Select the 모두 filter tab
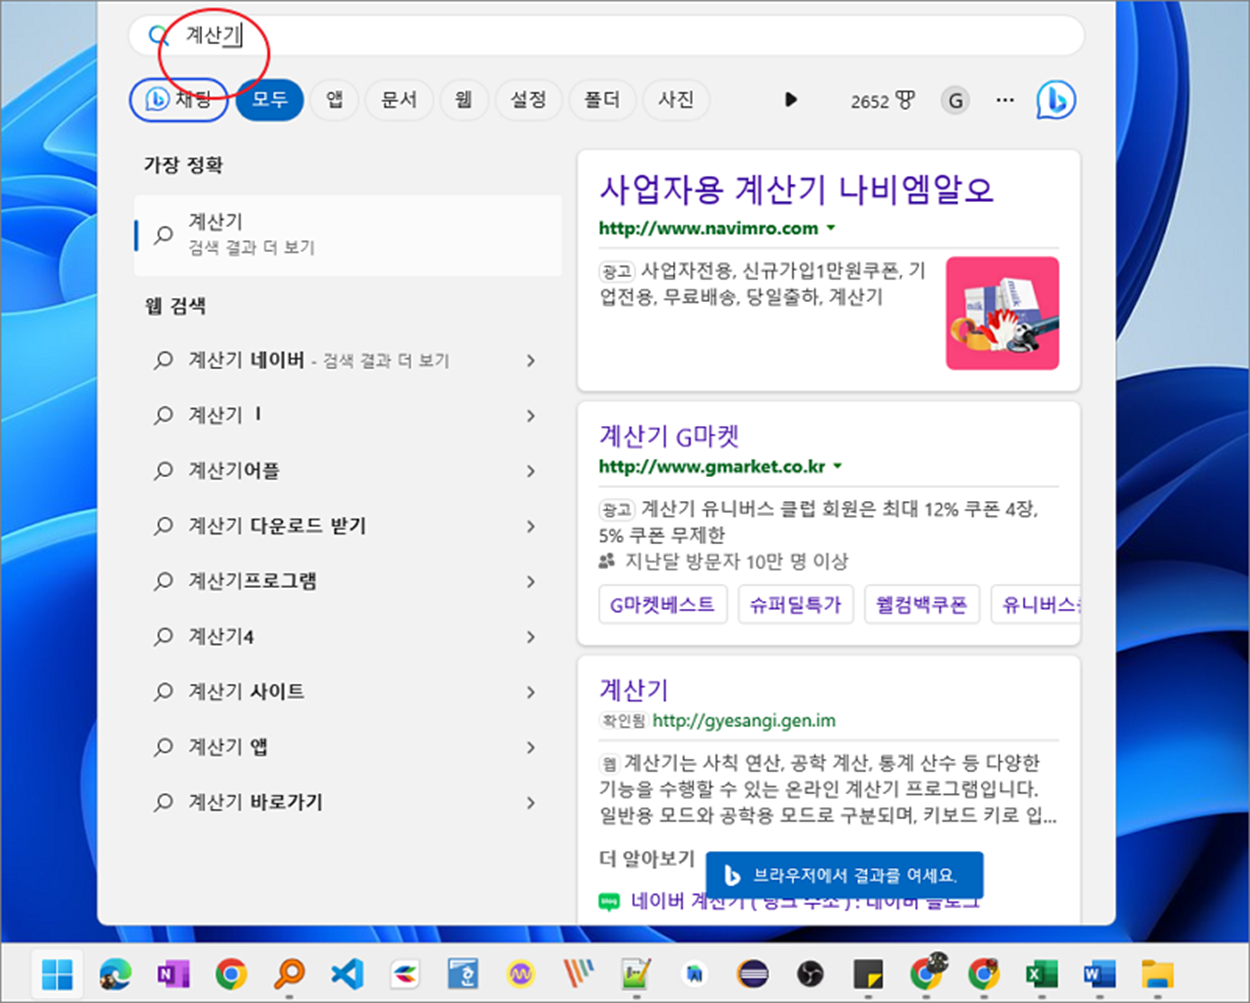Viewport: 1250px width, 1003px height. pyautogui.click(x=269, y=100)
